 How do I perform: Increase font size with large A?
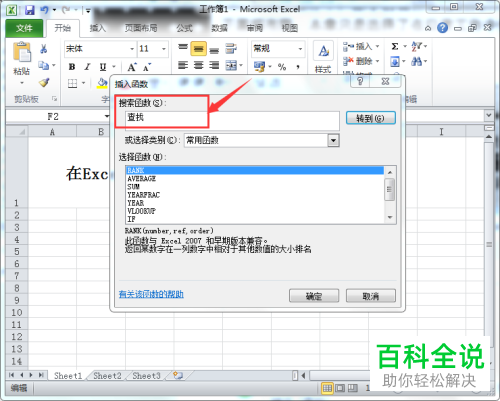point(132,67)
